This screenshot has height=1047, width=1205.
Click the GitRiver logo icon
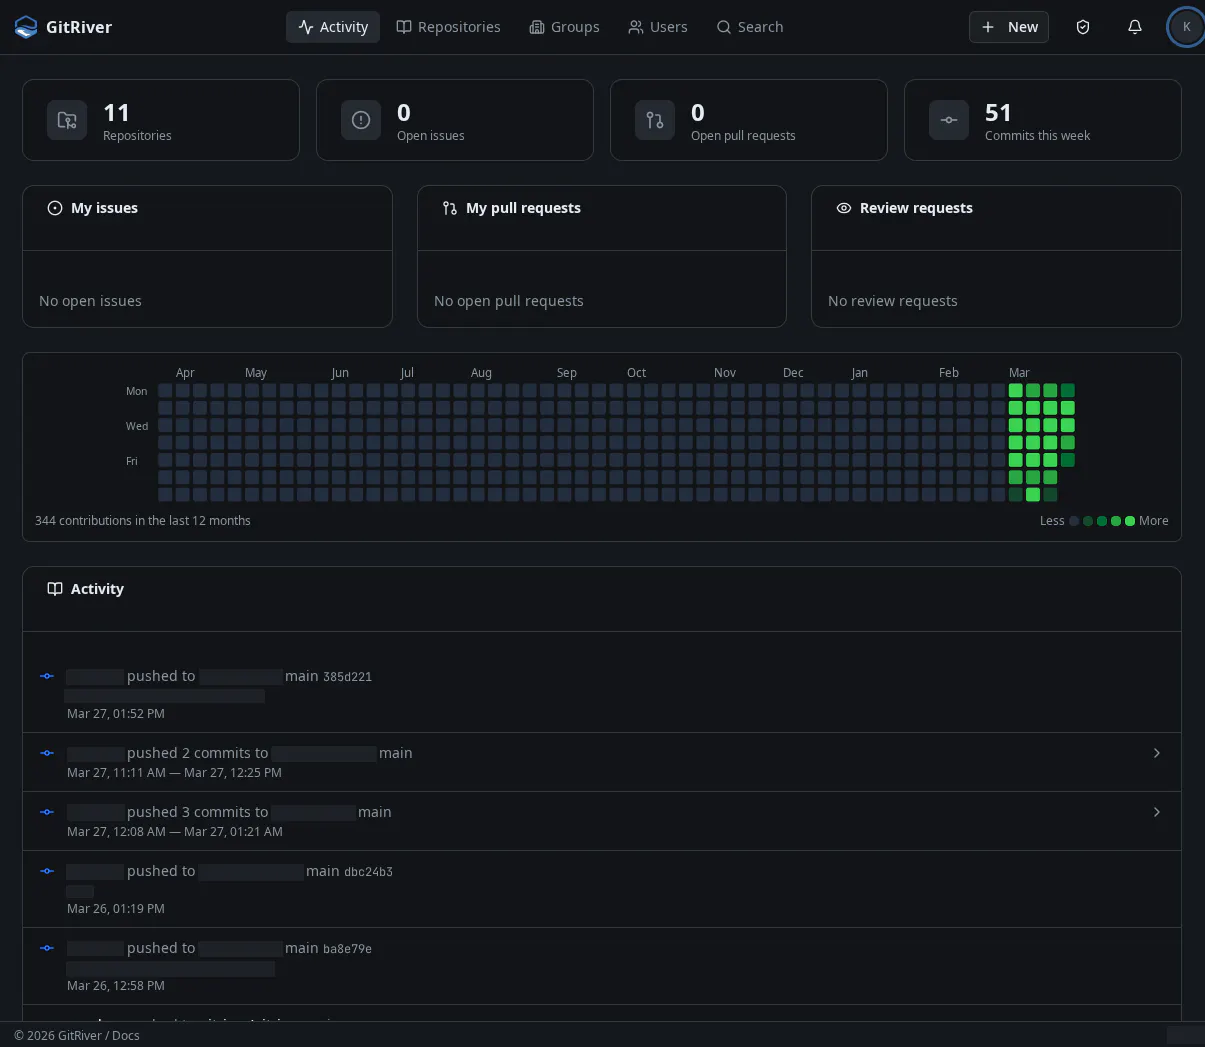tap(26, 27)
